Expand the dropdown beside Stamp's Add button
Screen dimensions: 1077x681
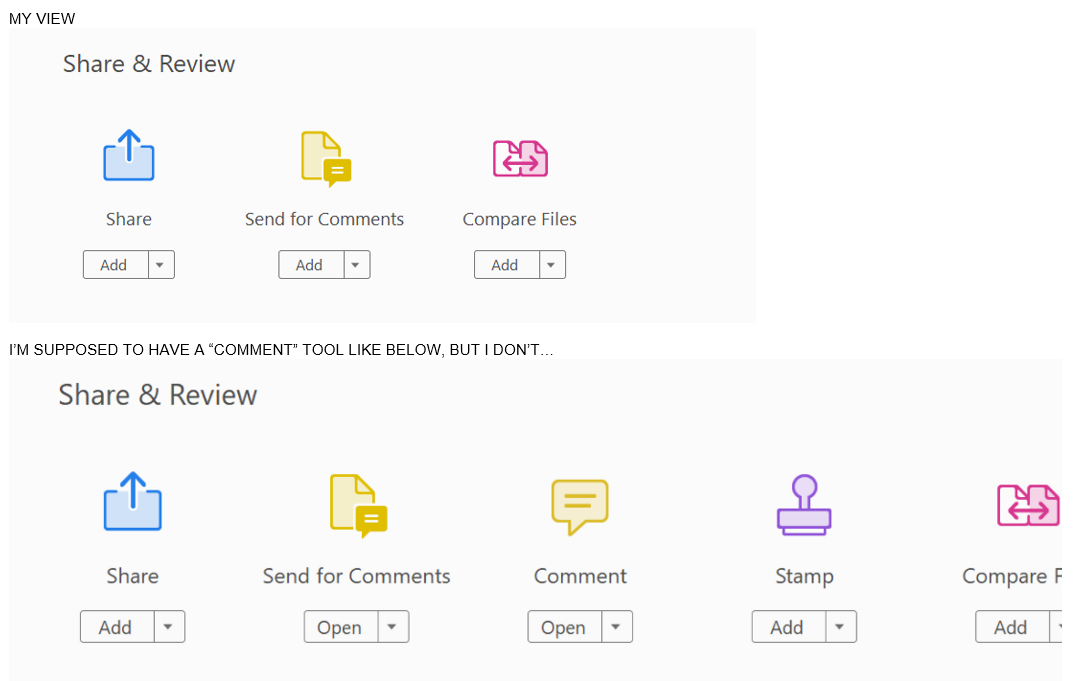coord(840,626)
